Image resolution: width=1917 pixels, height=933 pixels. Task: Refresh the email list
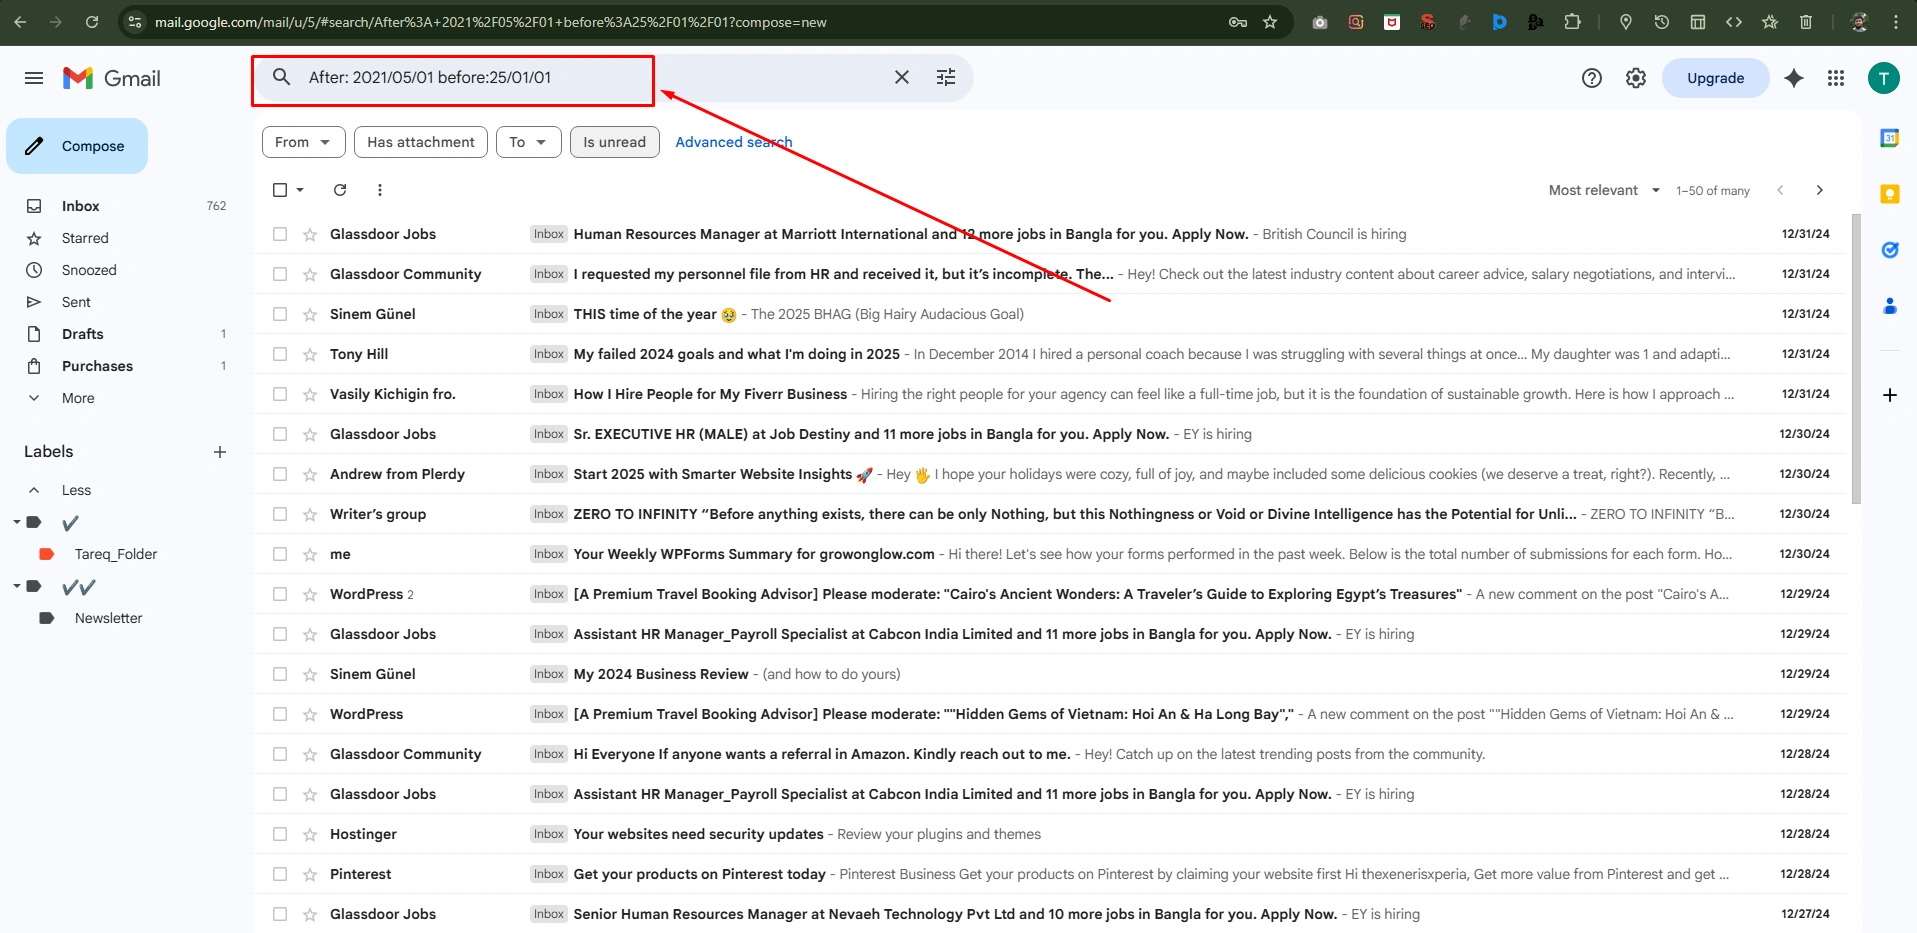pyautogui.click(x=340, y=190)
